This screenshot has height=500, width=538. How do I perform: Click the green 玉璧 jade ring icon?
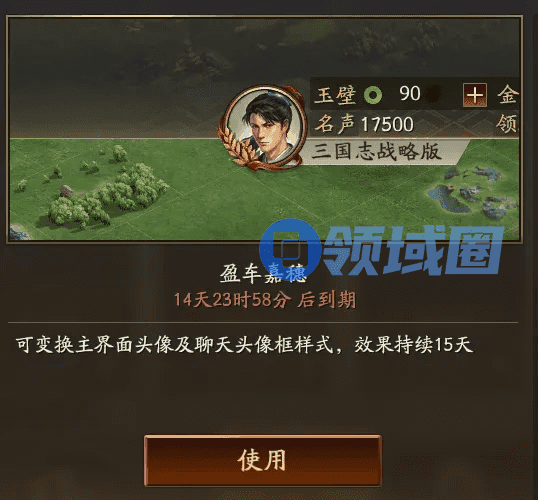point(373,95)
